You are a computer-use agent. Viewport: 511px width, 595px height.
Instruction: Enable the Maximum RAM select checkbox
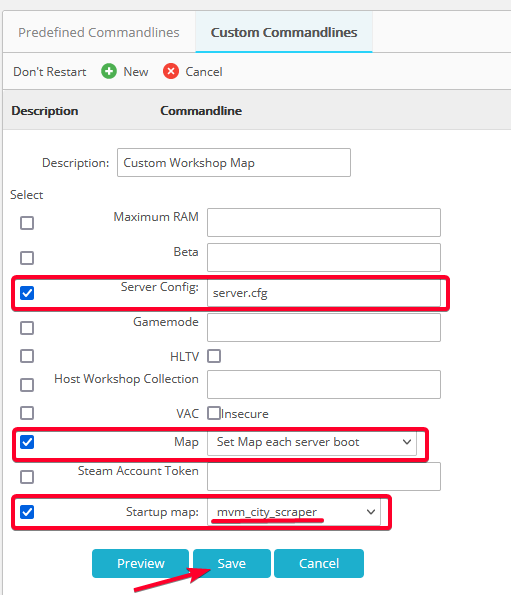tap(27, 223)
